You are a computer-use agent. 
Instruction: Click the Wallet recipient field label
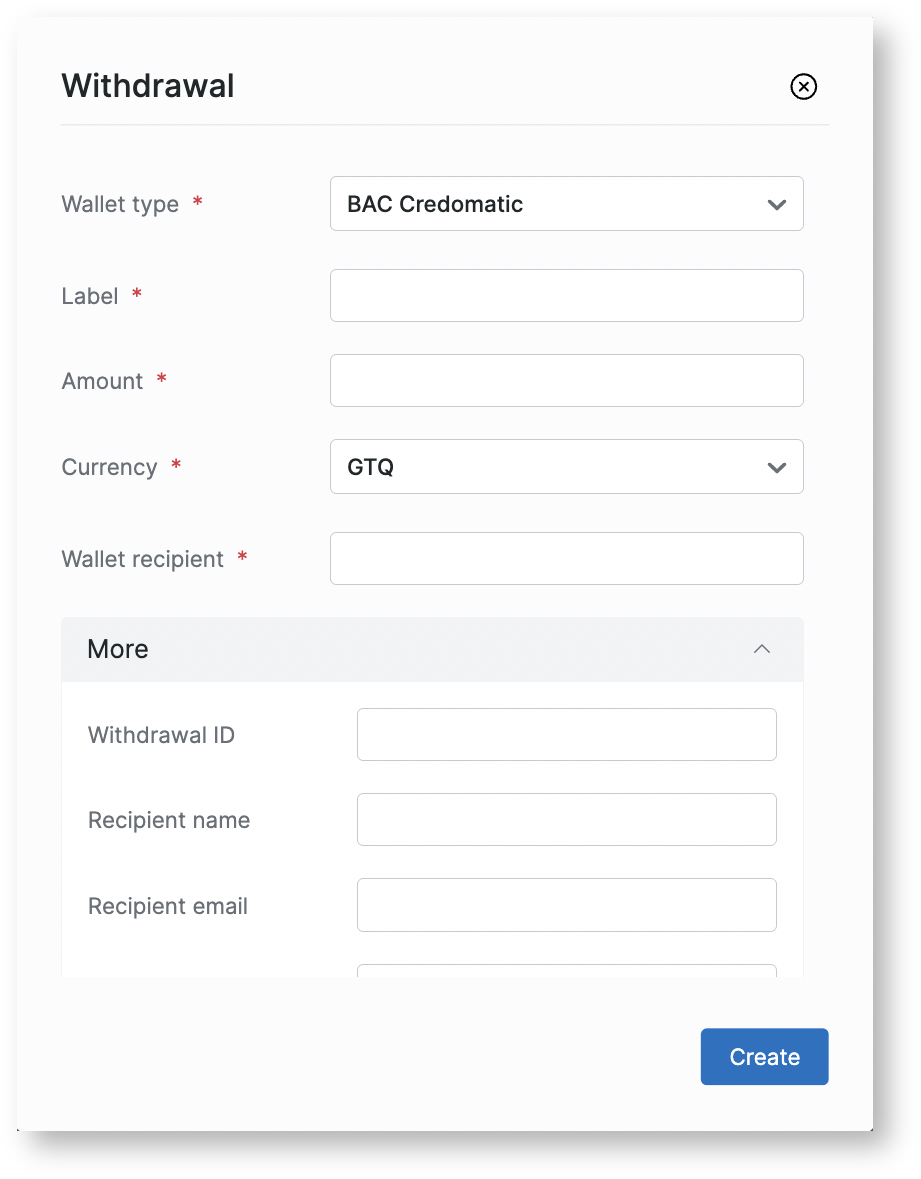pyautogui.click(x=142, y=560)
